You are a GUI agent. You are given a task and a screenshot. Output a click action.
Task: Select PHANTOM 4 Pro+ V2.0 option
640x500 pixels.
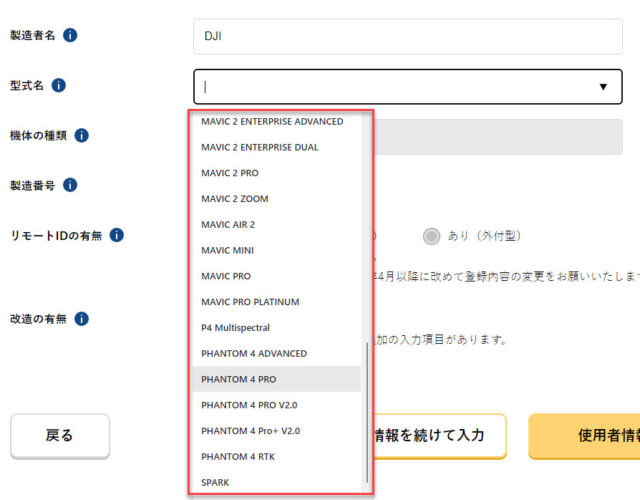click(x=276, y=431)
